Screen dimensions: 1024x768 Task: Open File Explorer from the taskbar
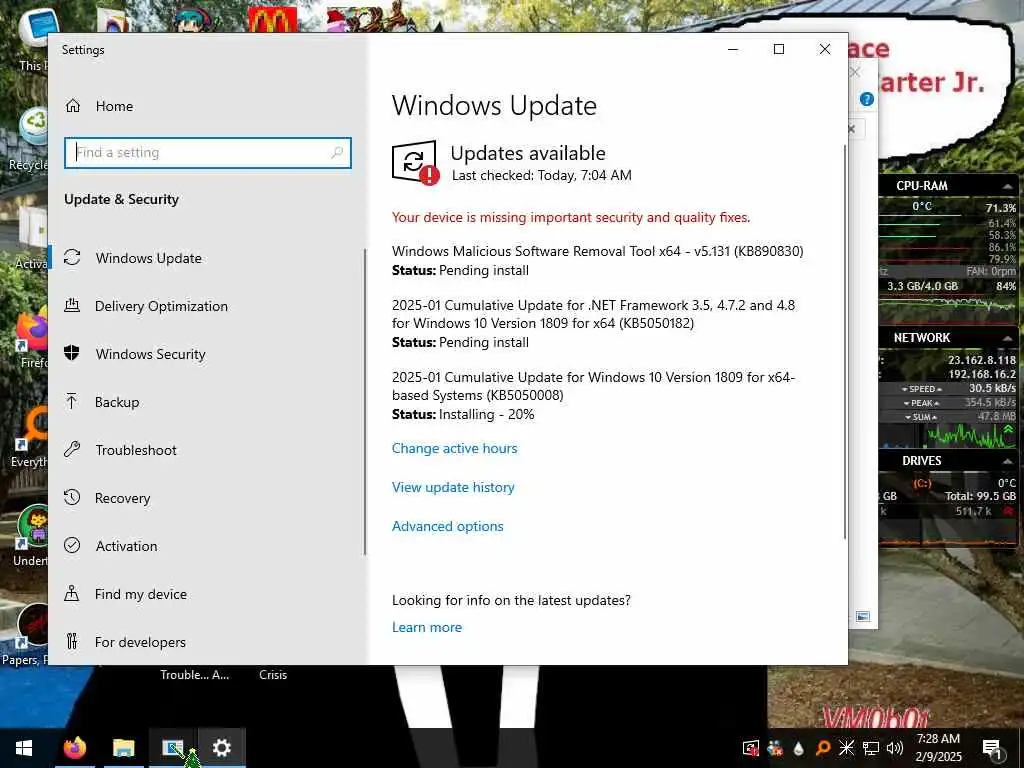[x=123, y=748]
